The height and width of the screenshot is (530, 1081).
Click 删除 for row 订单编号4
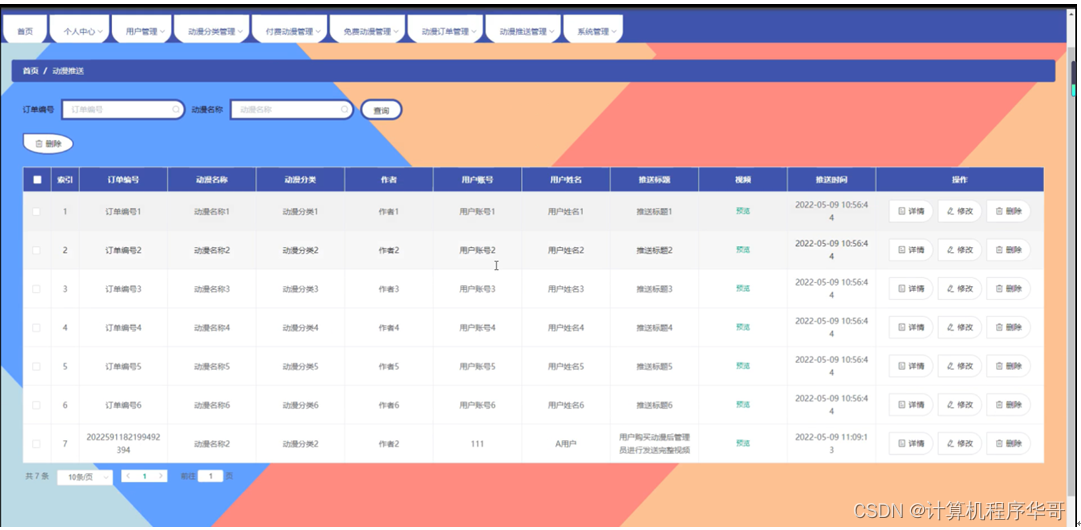(x=1009, y=327)
